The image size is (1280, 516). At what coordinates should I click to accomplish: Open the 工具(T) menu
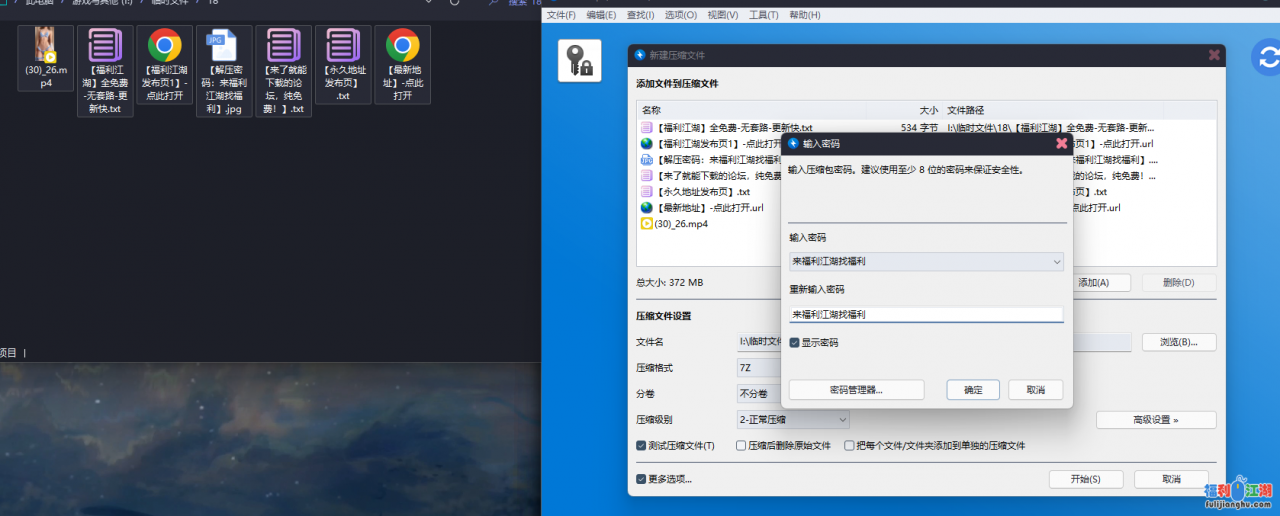(764, 15)
